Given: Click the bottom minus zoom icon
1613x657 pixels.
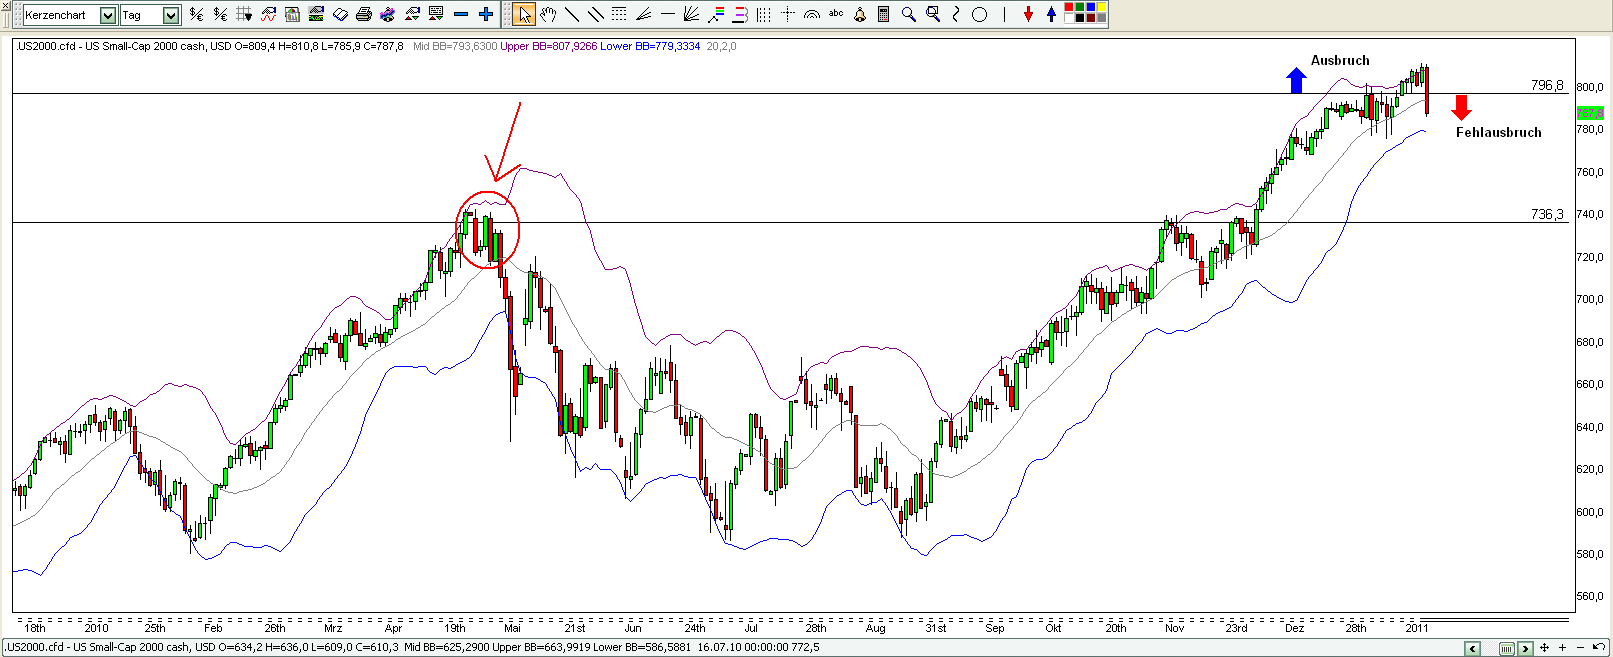Looking at the screenshot, I should [1580, 648].
